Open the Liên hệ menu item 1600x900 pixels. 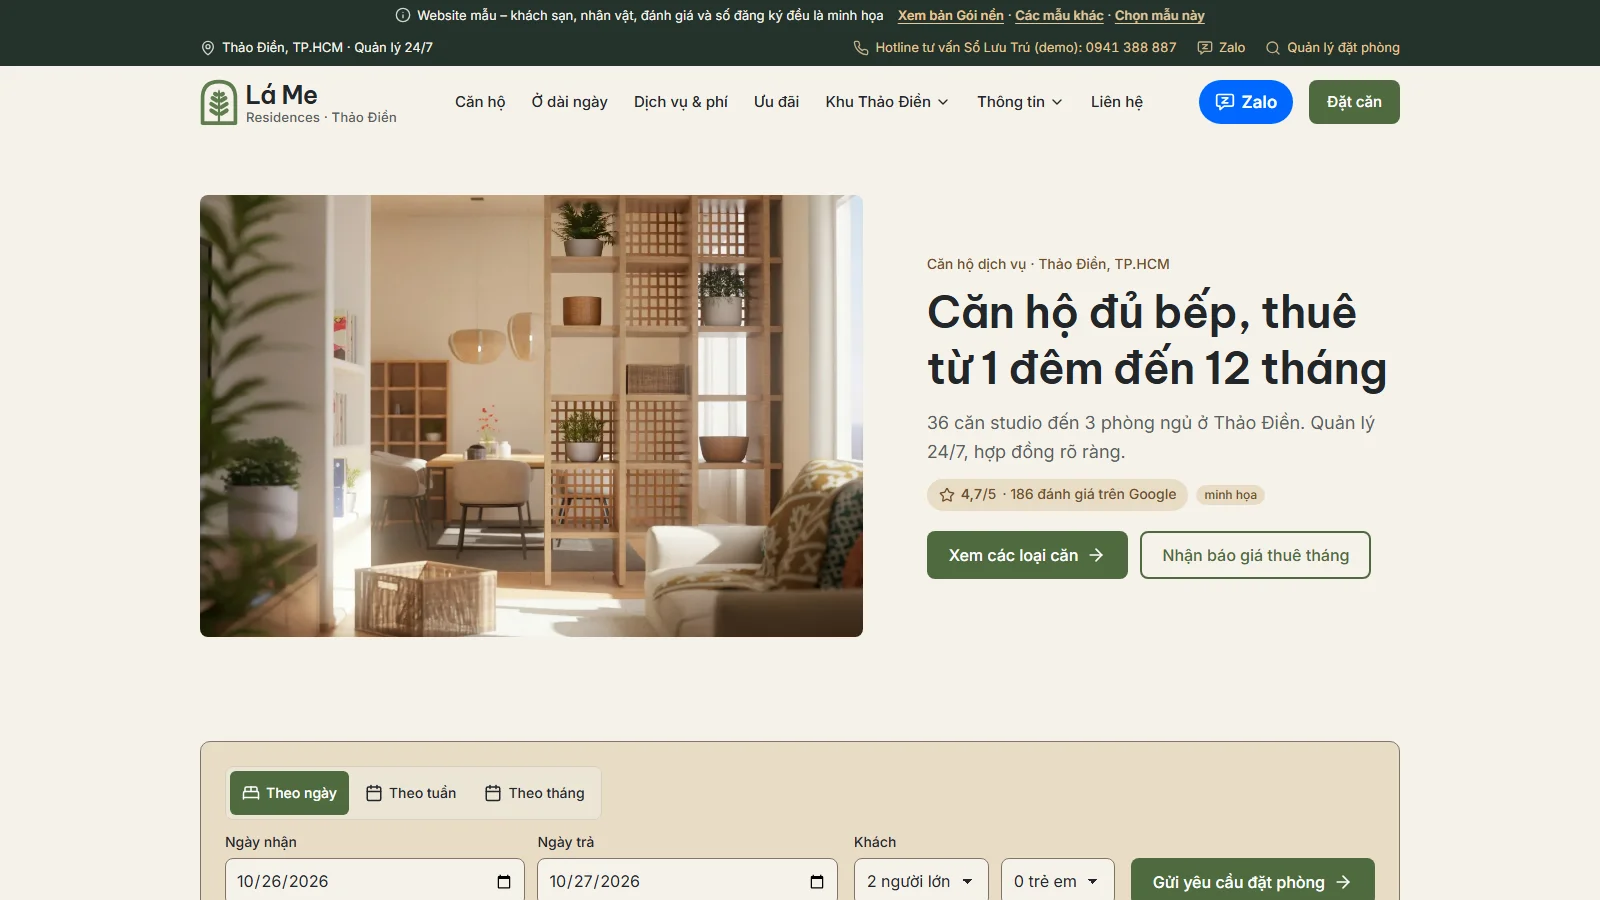[x=1117, y=102]
